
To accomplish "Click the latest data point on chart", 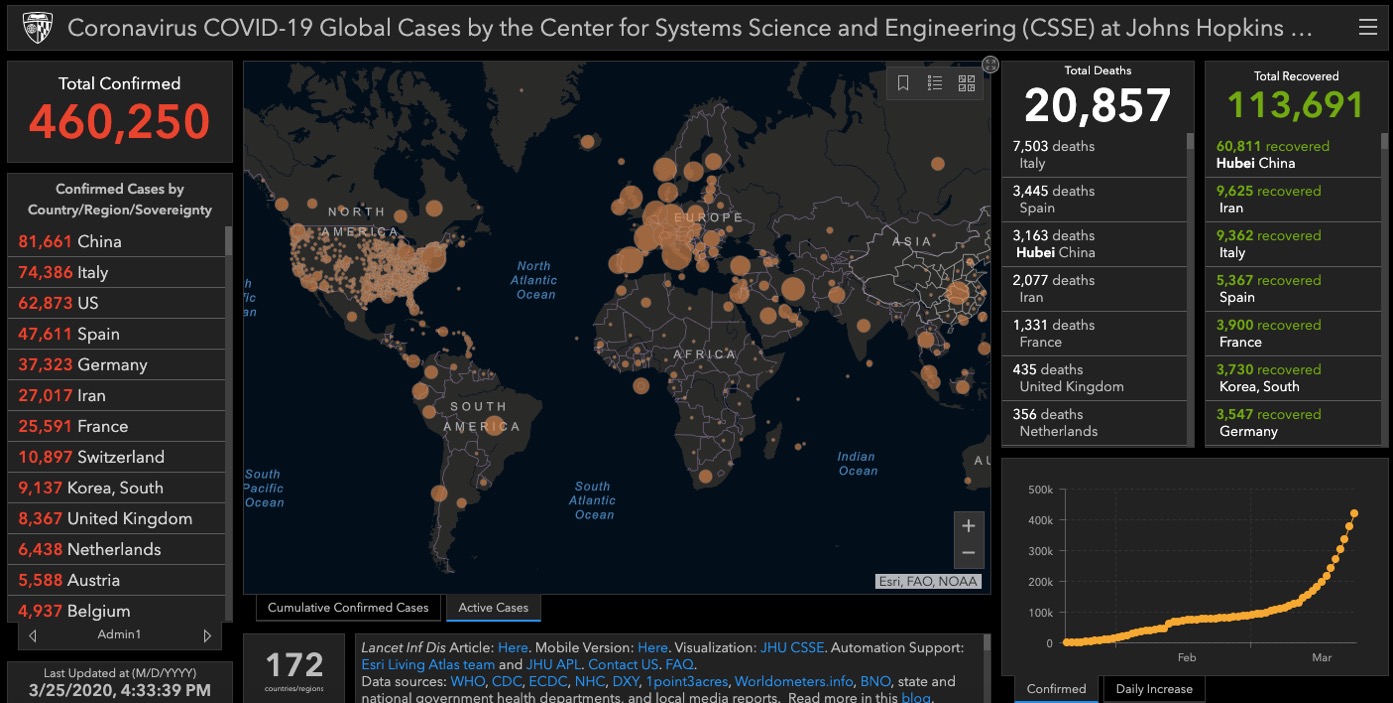I will pos(1354,514).
